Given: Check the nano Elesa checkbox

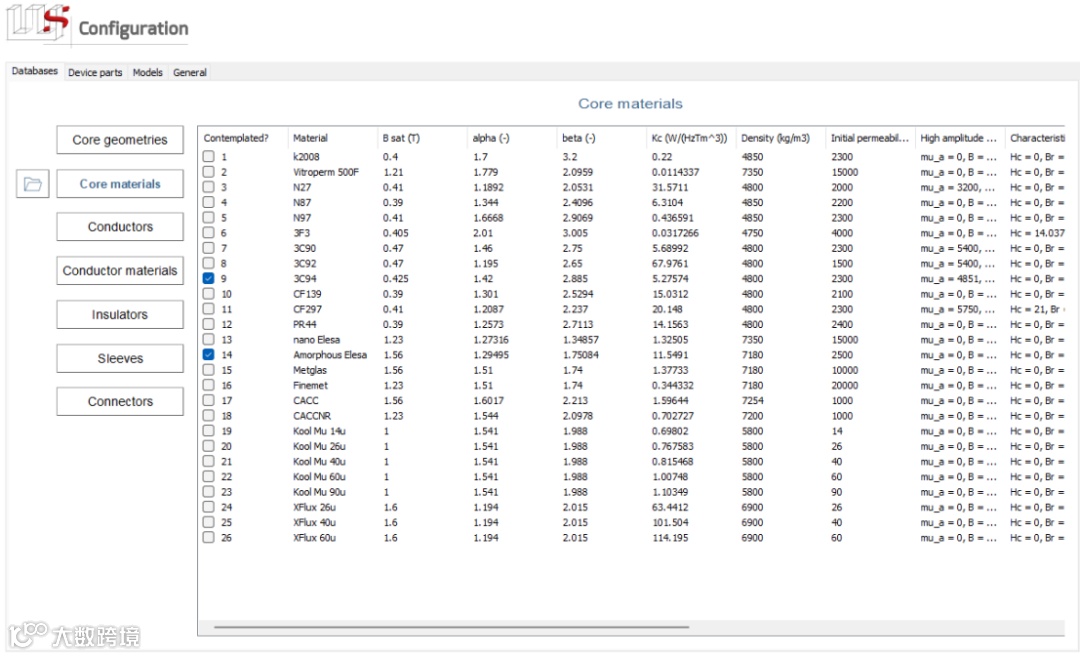Looking at the screenshot, I should pos(209,339).
